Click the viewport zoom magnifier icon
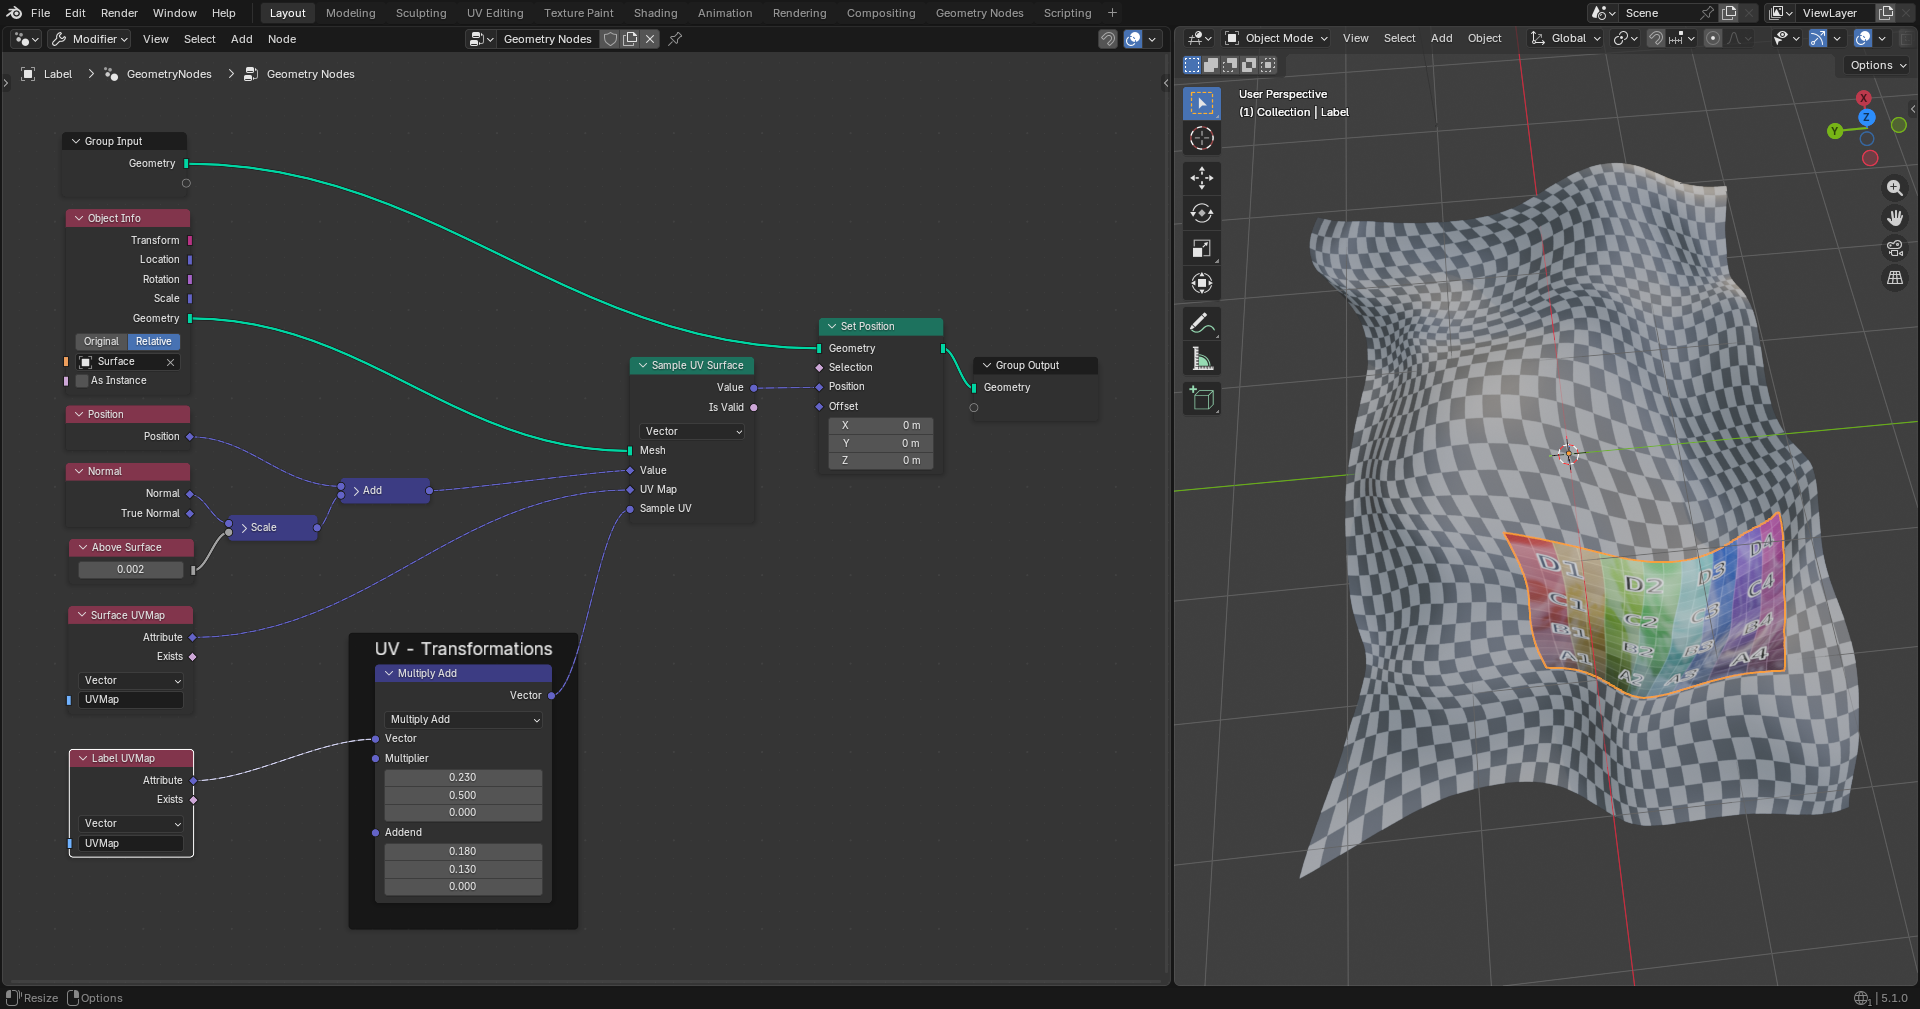Viewport: 1920px width, 1009px height. coord(1894,188)
